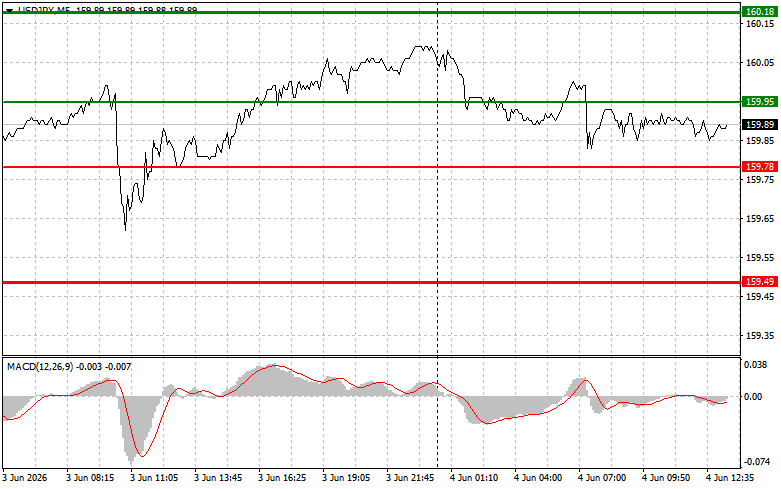781x489 pixels.
Task: Click the 3 Jun 08:15 time label
Action: point(90,478)
